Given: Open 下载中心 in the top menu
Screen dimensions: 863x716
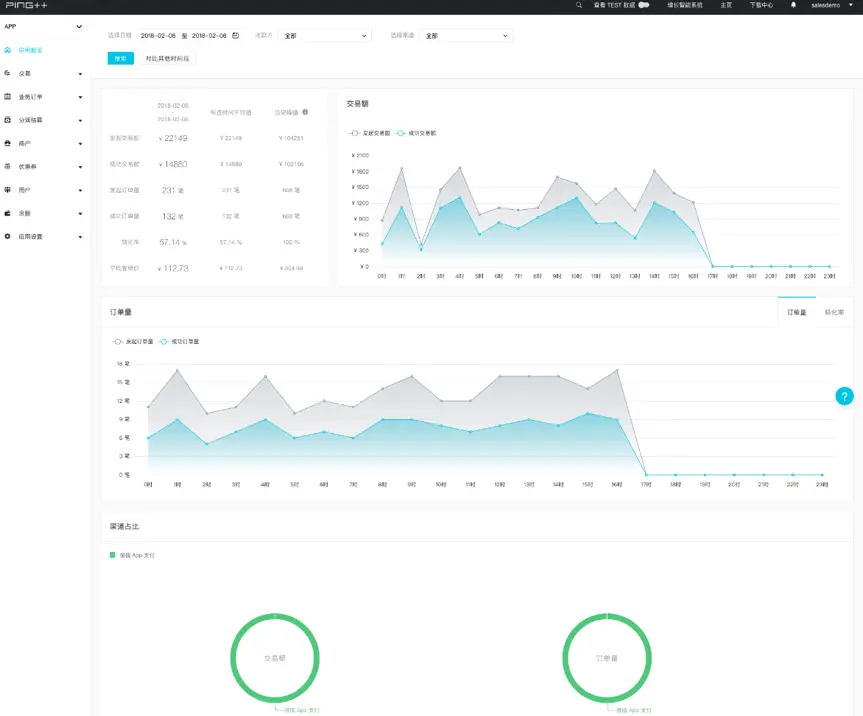Looking at the screenshot, I should (x=761, y=5).
